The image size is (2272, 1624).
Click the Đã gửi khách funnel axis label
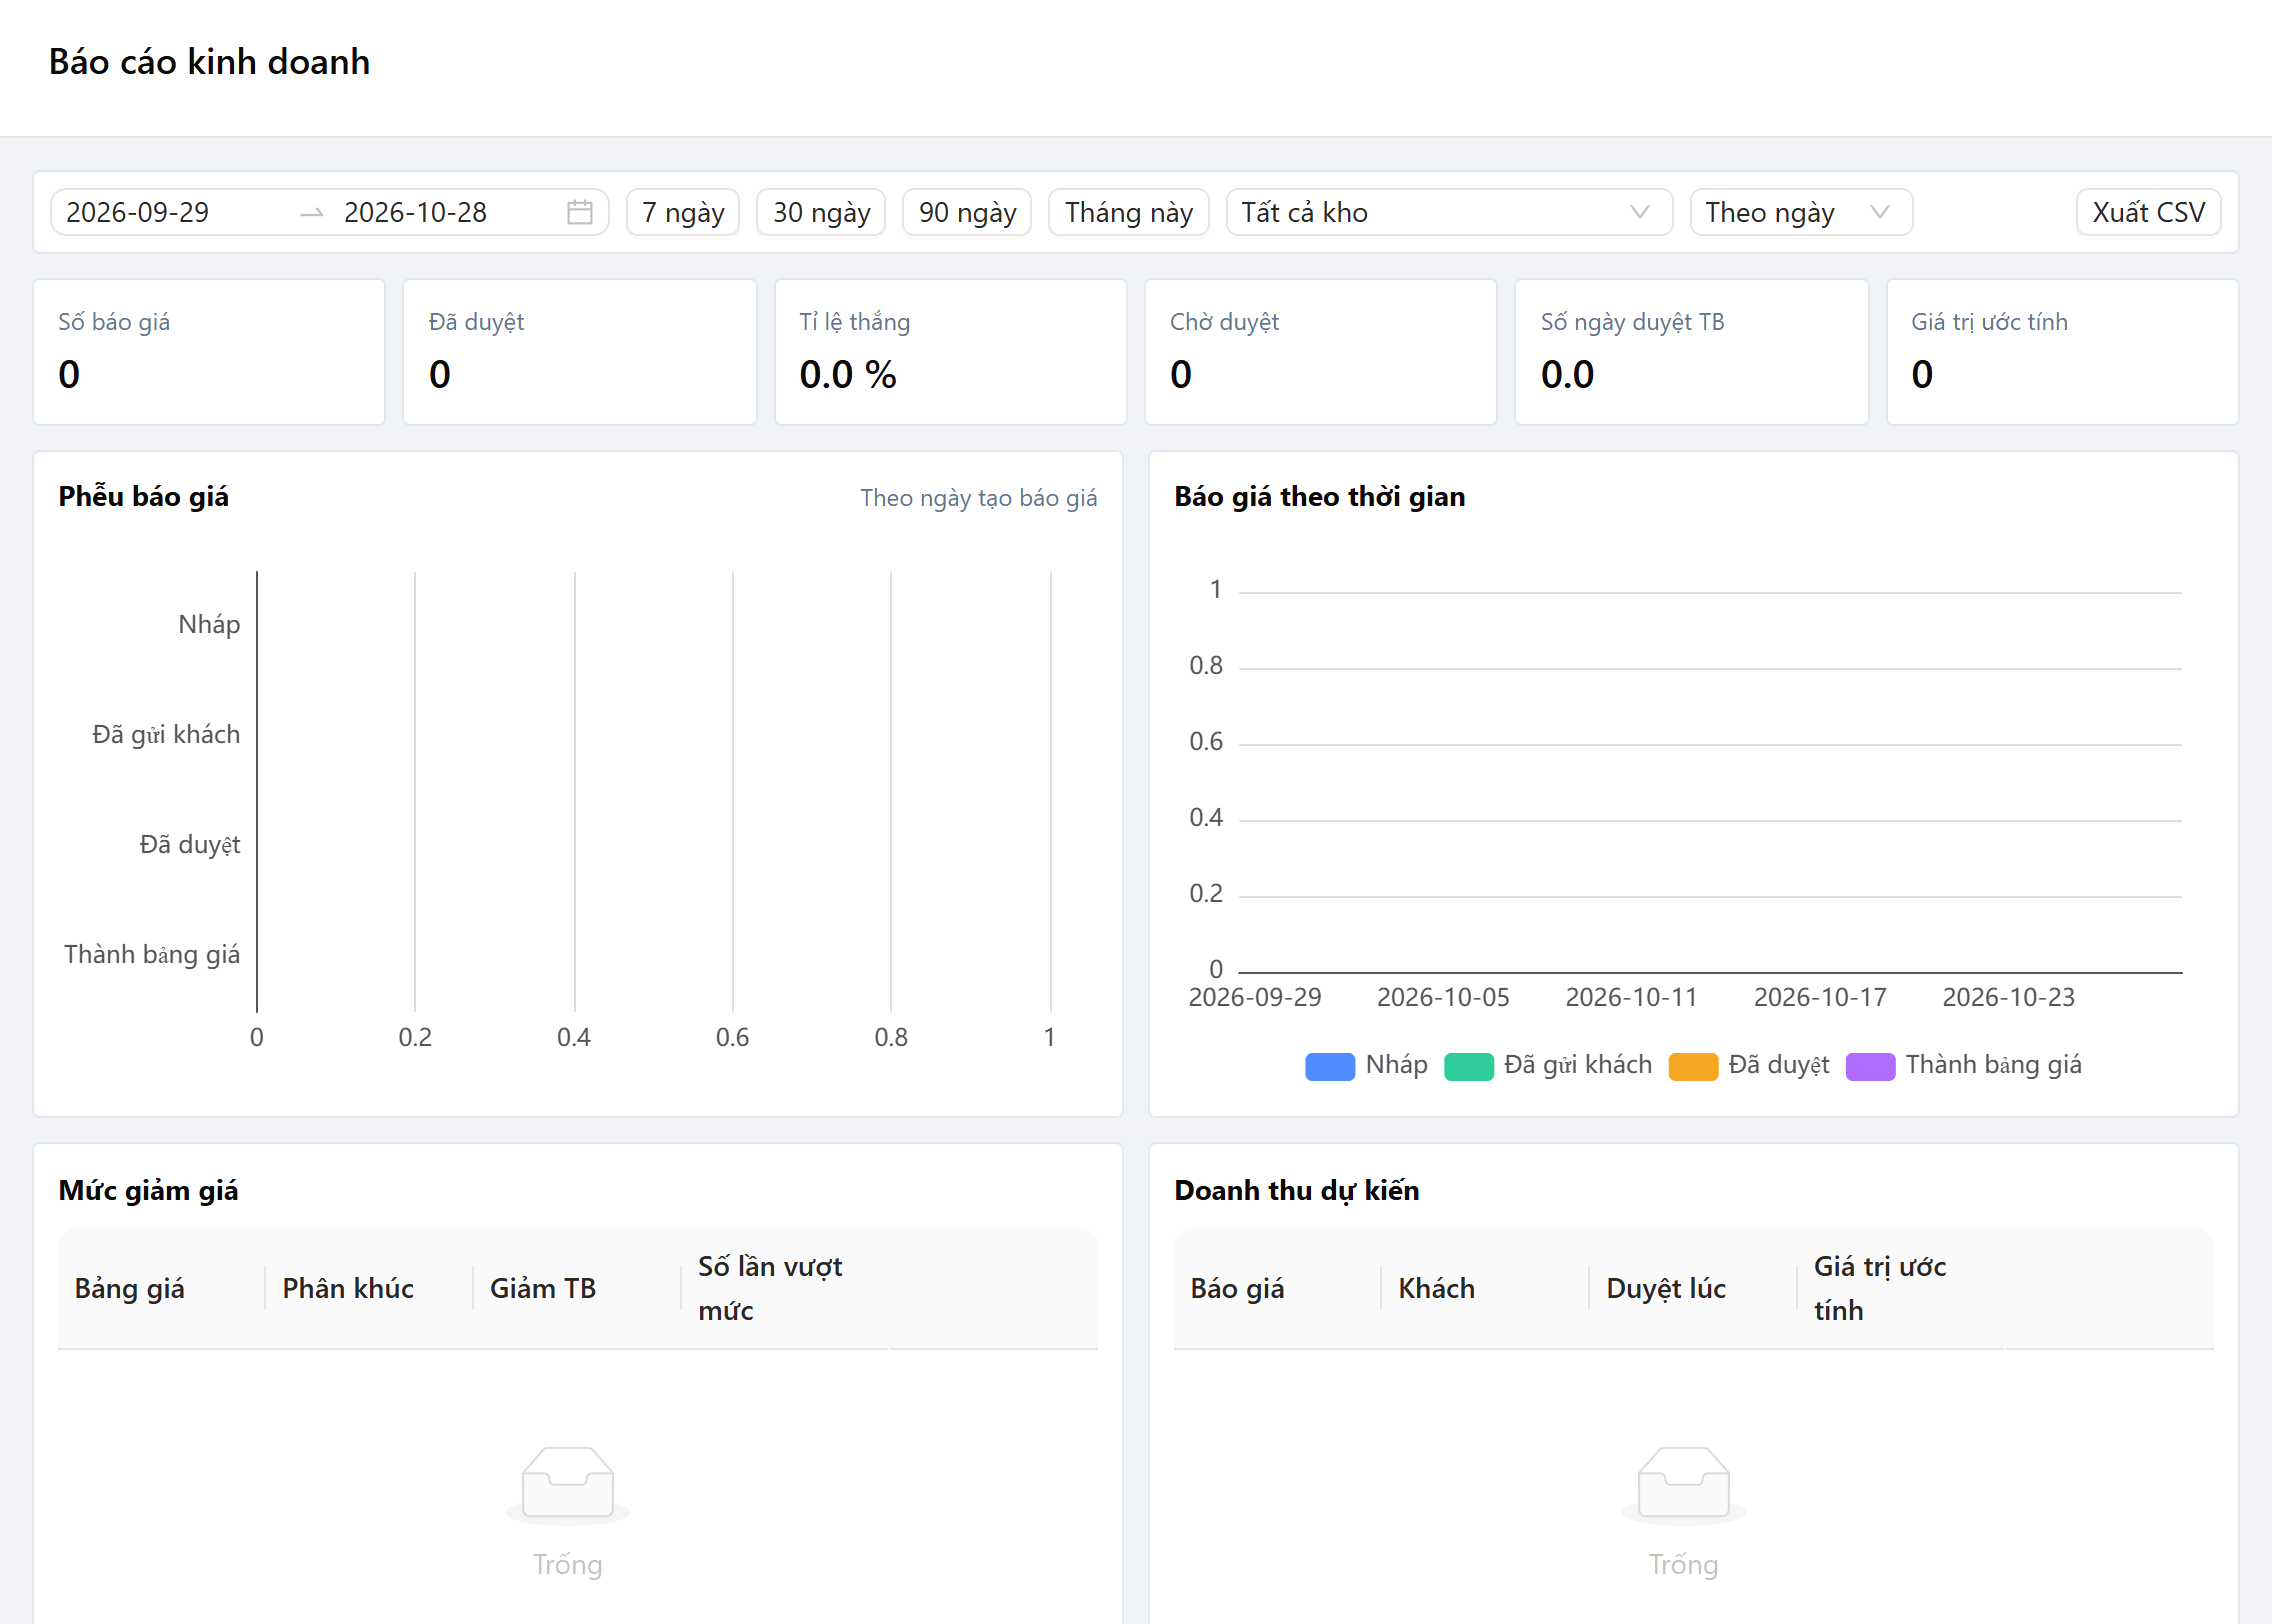[x=166, y=735]
